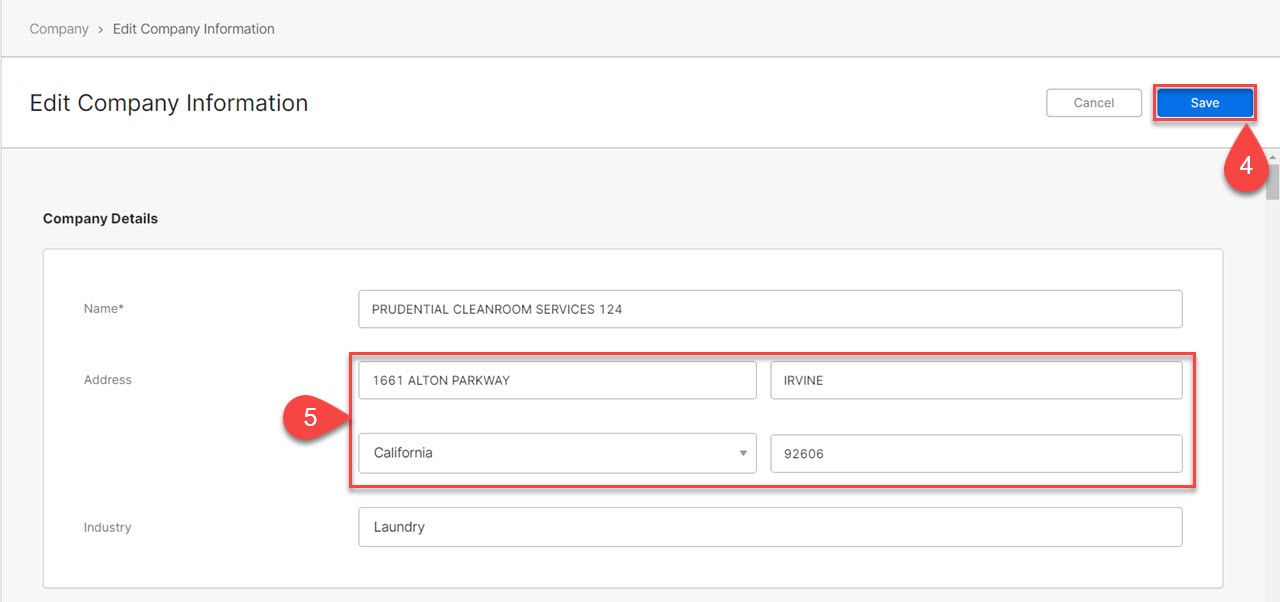1280x602 pixels.
Task: Click the zip code field 92606
Action: [976, 453]
